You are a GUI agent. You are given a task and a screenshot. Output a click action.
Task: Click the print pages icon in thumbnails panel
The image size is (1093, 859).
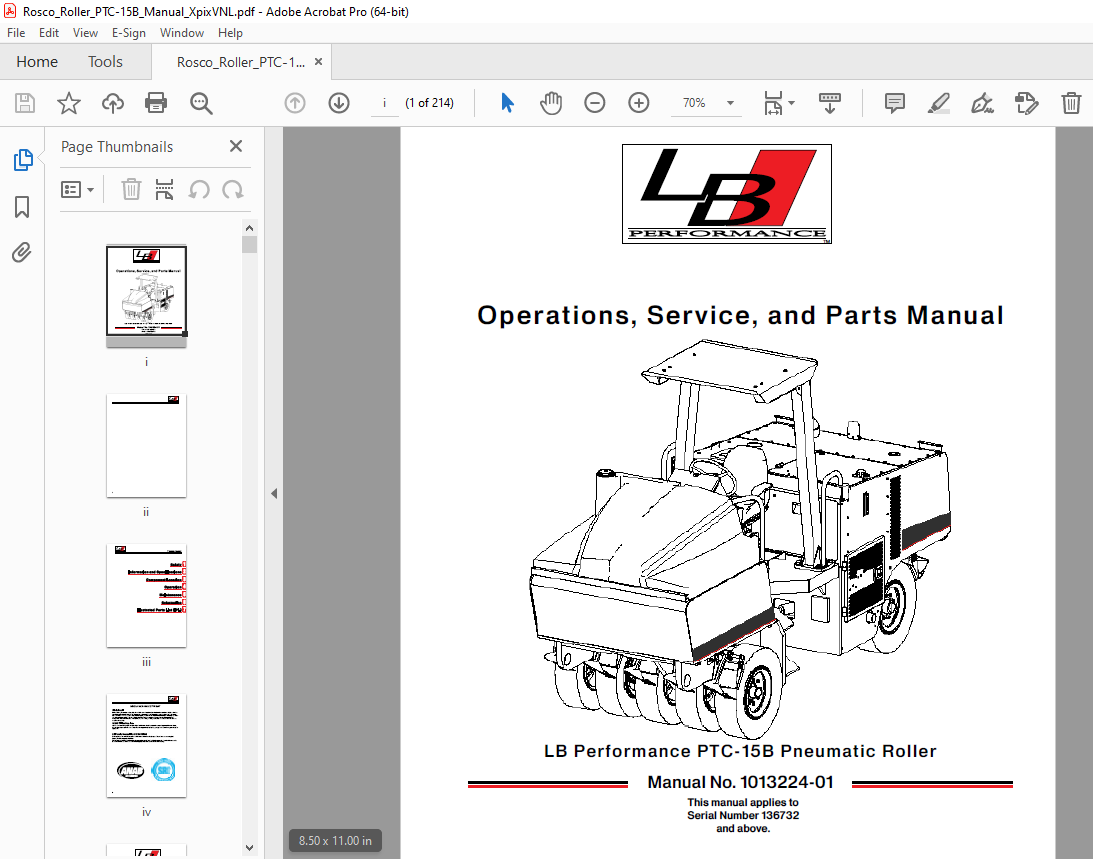click(165, 190)
